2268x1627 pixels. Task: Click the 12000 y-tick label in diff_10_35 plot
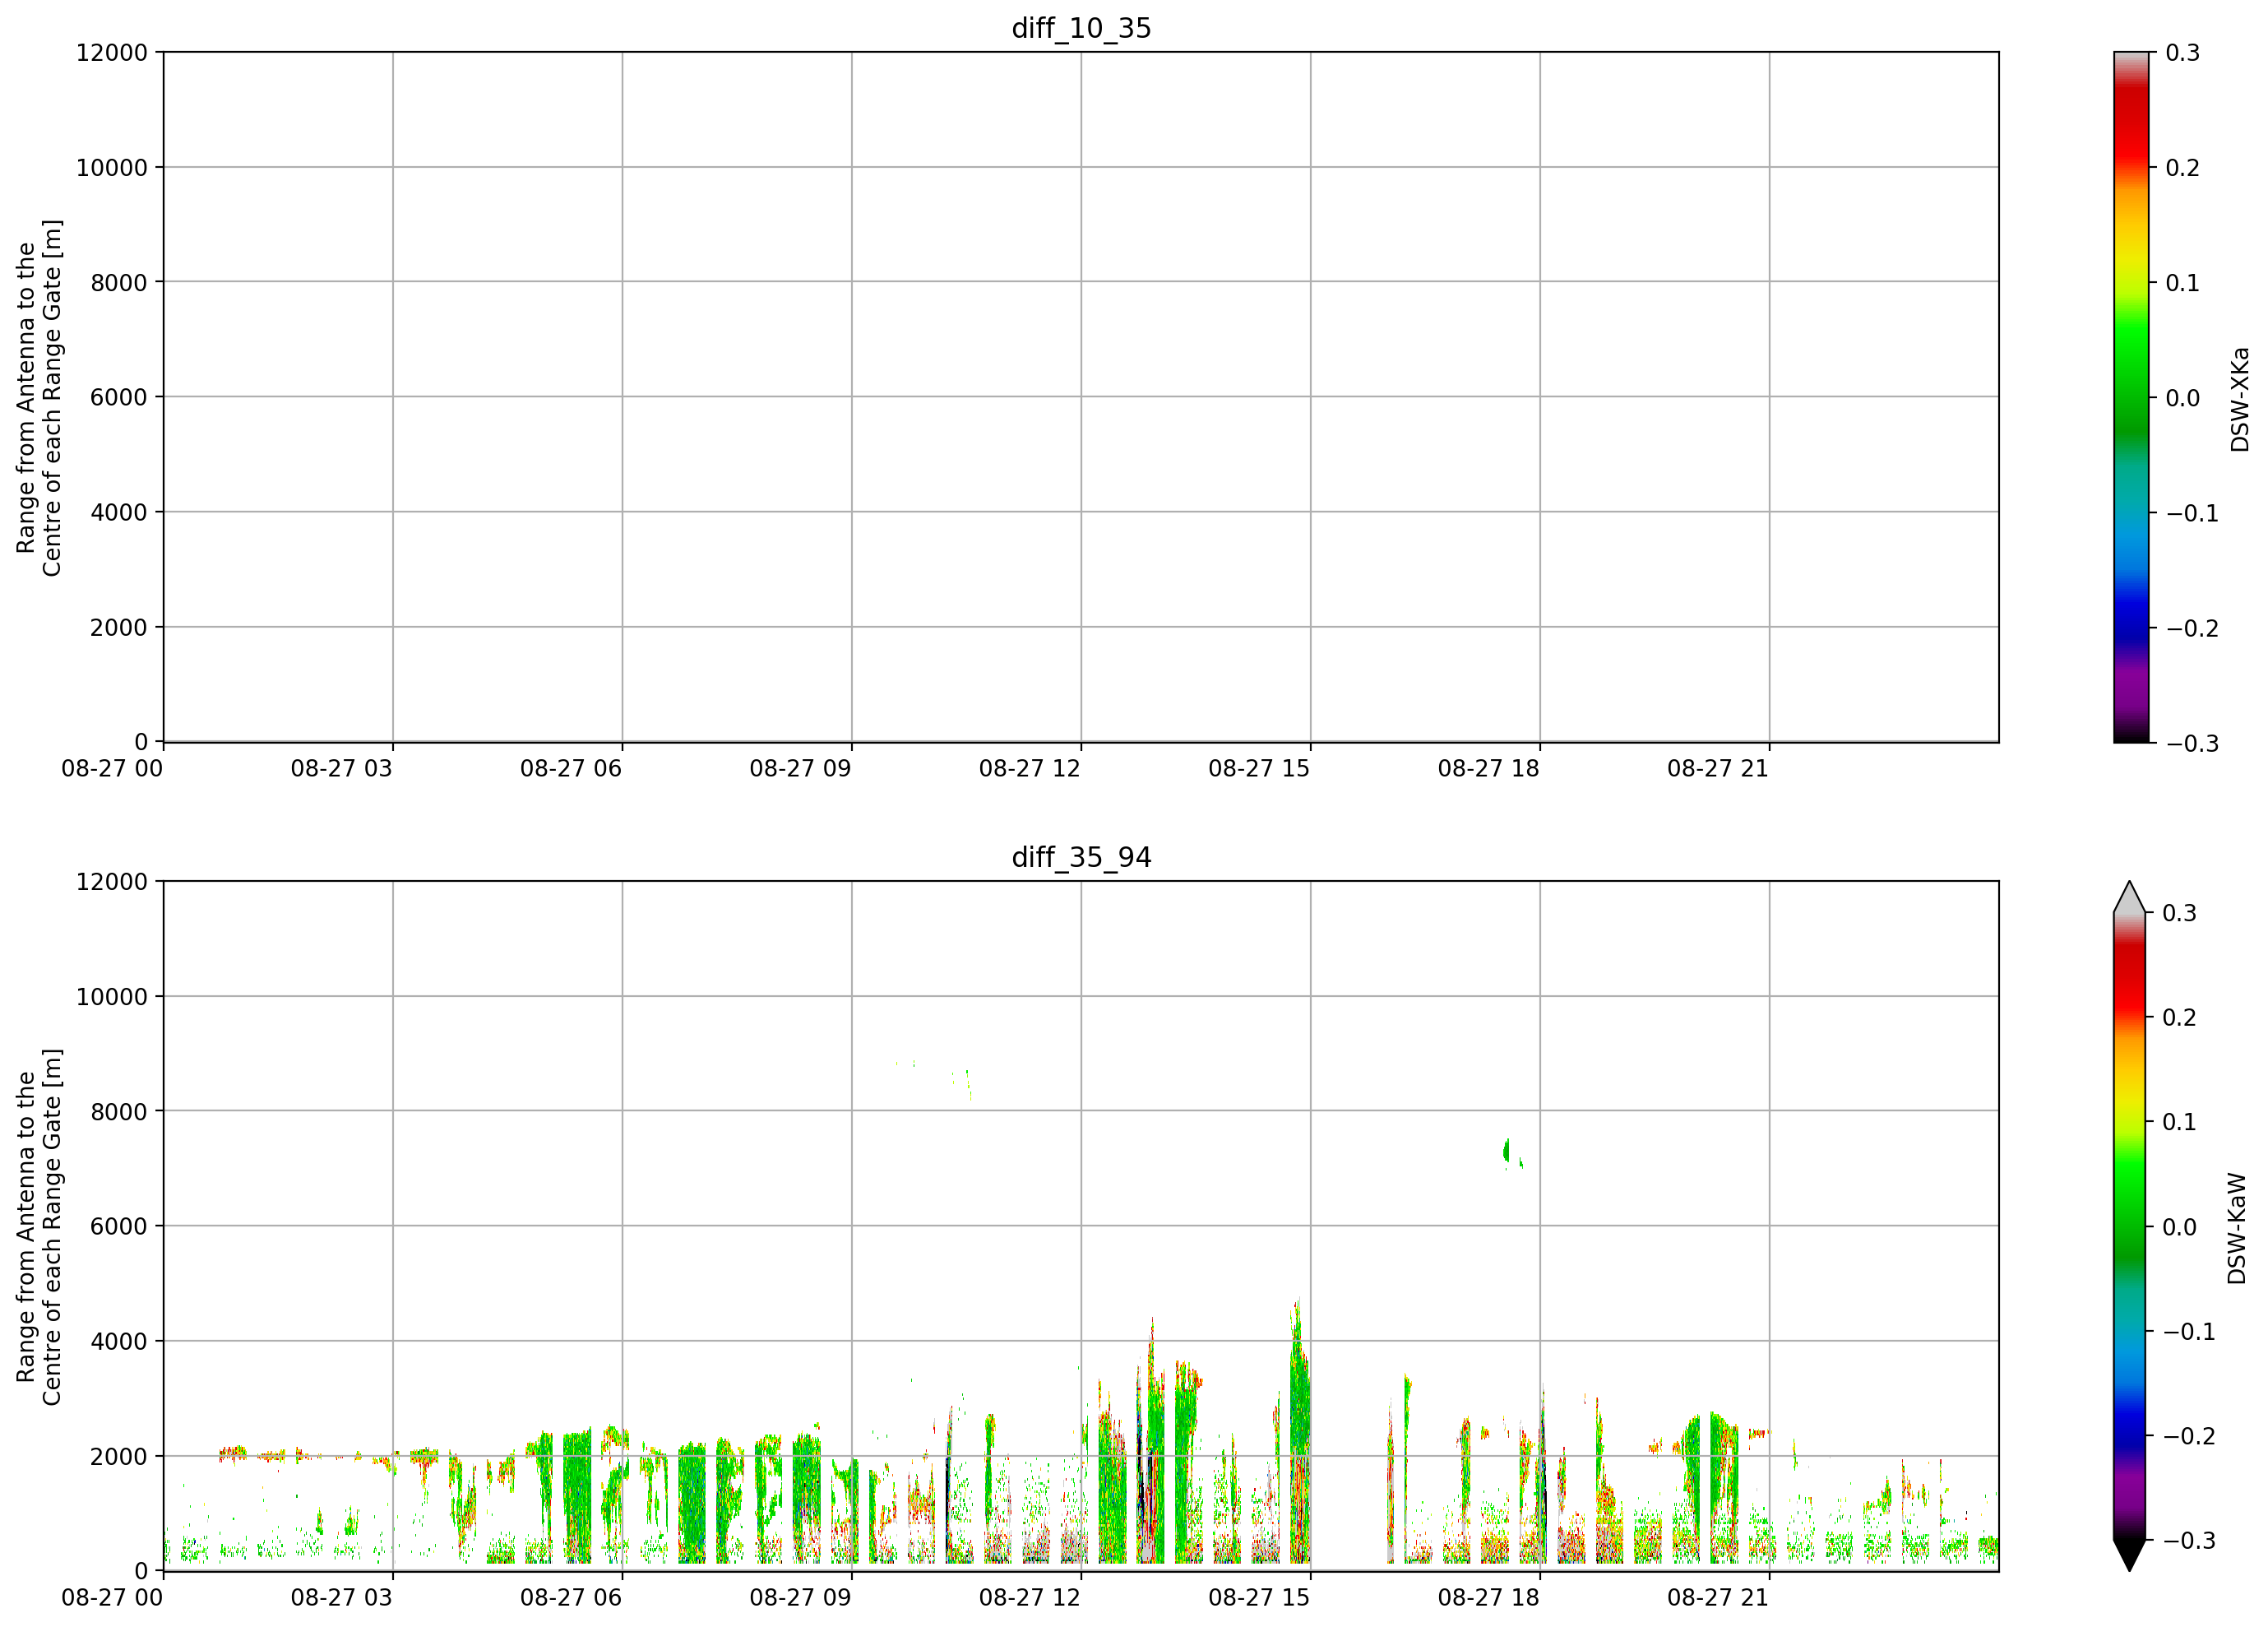[111, 52]
